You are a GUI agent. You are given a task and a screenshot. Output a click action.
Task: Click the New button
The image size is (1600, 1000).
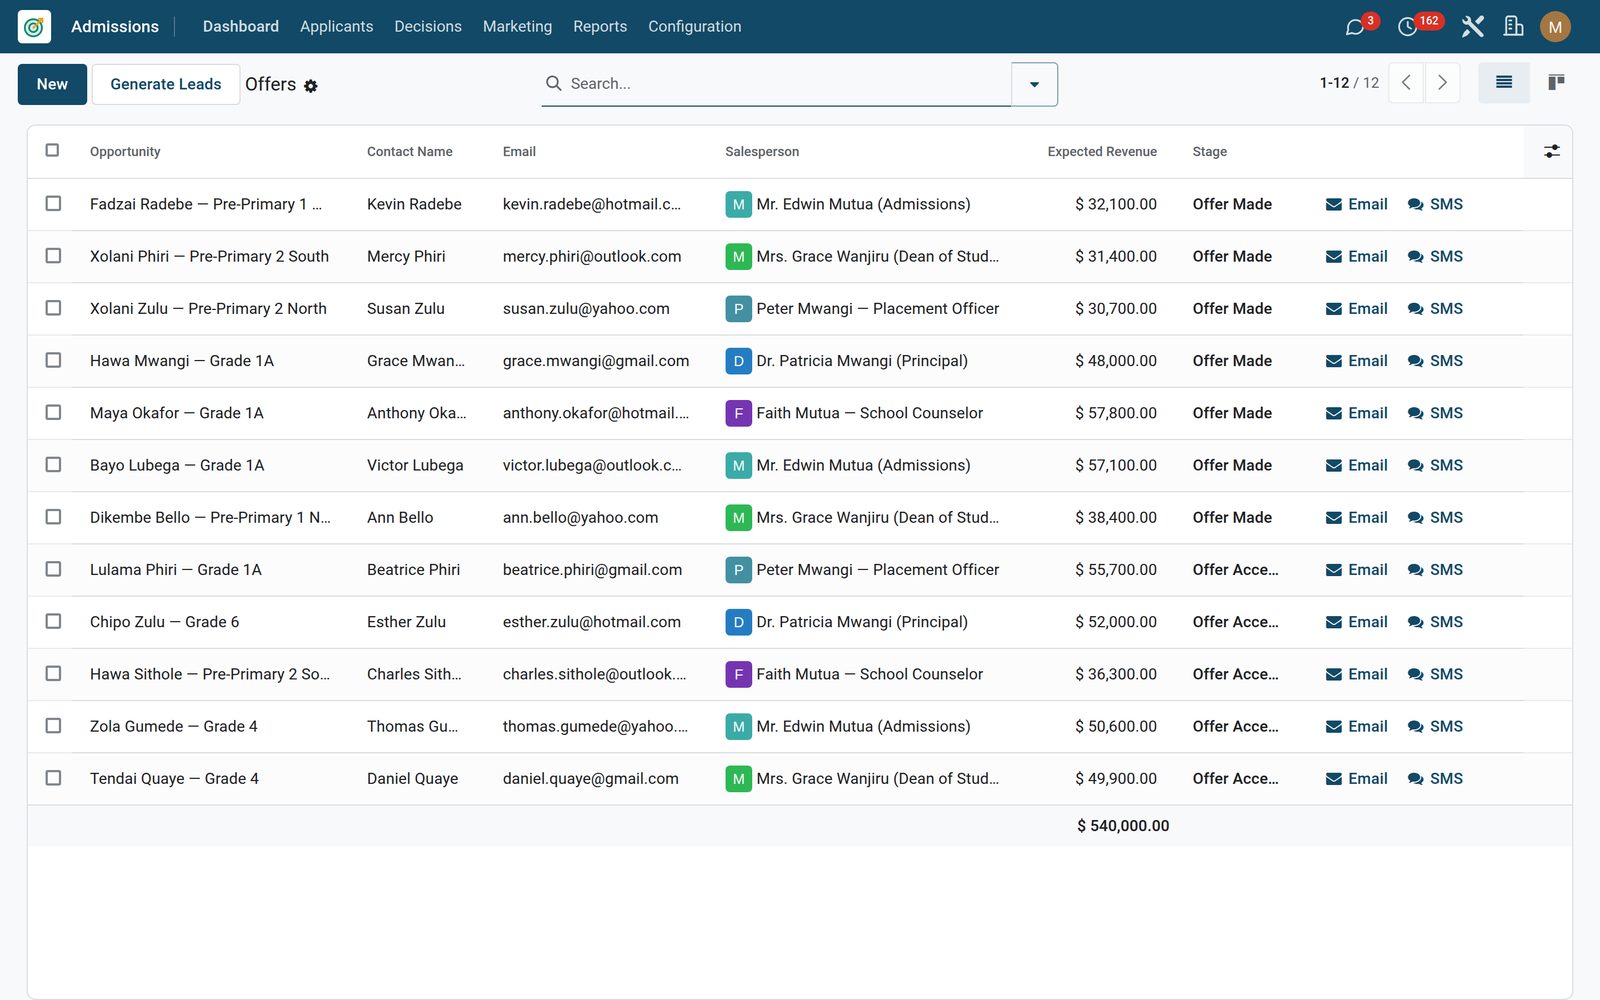[52, 84]
